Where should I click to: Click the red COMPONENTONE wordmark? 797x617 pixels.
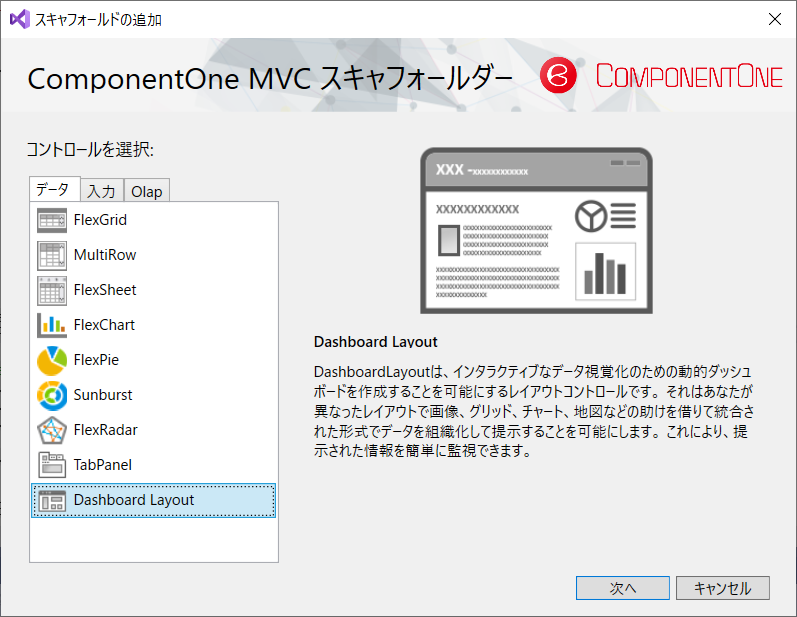[x=689, y=76]
